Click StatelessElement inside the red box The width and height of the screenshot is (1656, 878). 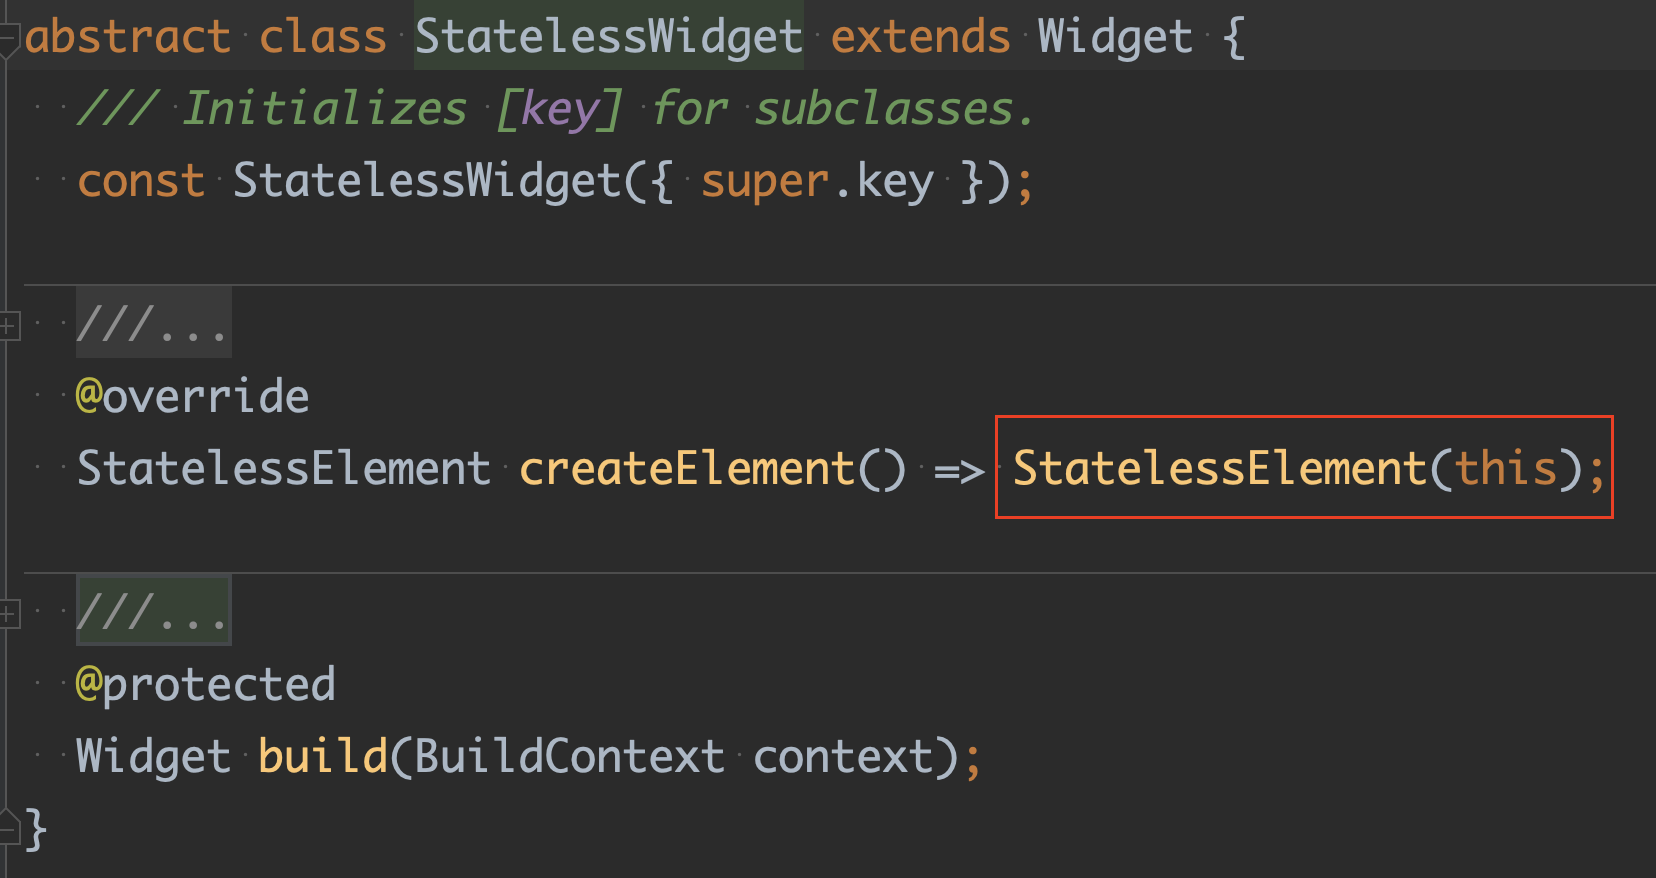[1220, 469]
